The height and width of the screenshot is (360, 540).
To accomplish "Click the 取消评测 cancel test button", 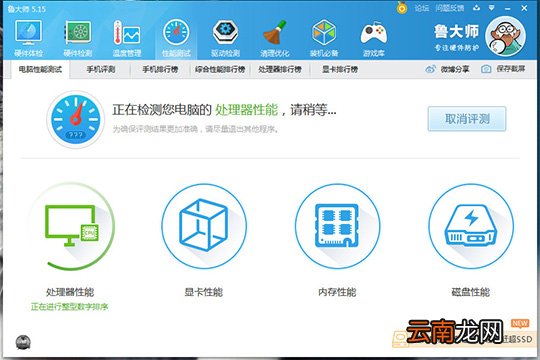I will point(467,119).
